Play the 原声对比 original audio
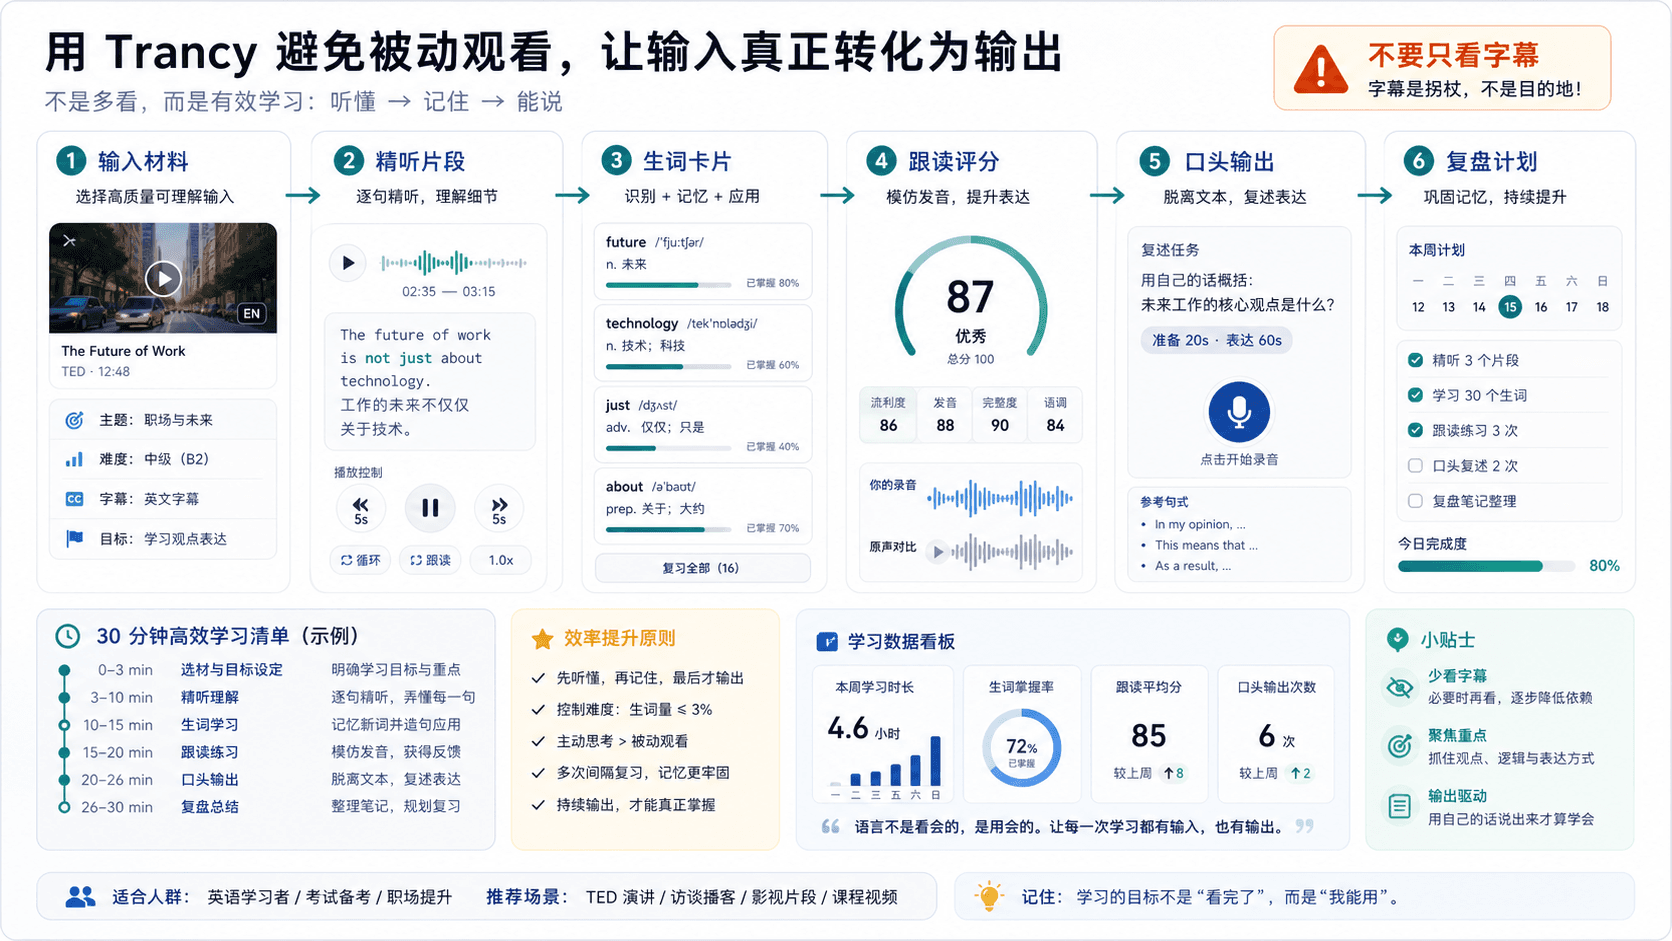Image resolution: width=1672 pixels, height=941 pixels. tap(937, 551)
